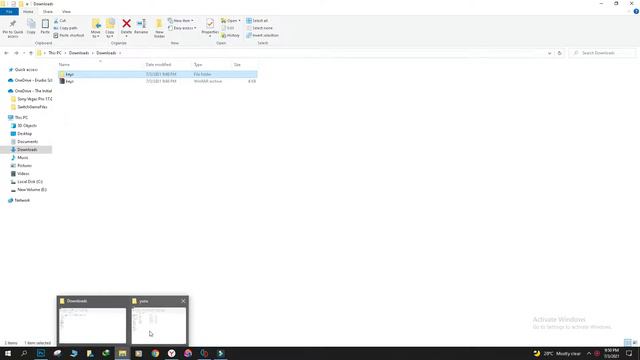Click Select all in ribbon
The image size is (640, 360).
257,20
